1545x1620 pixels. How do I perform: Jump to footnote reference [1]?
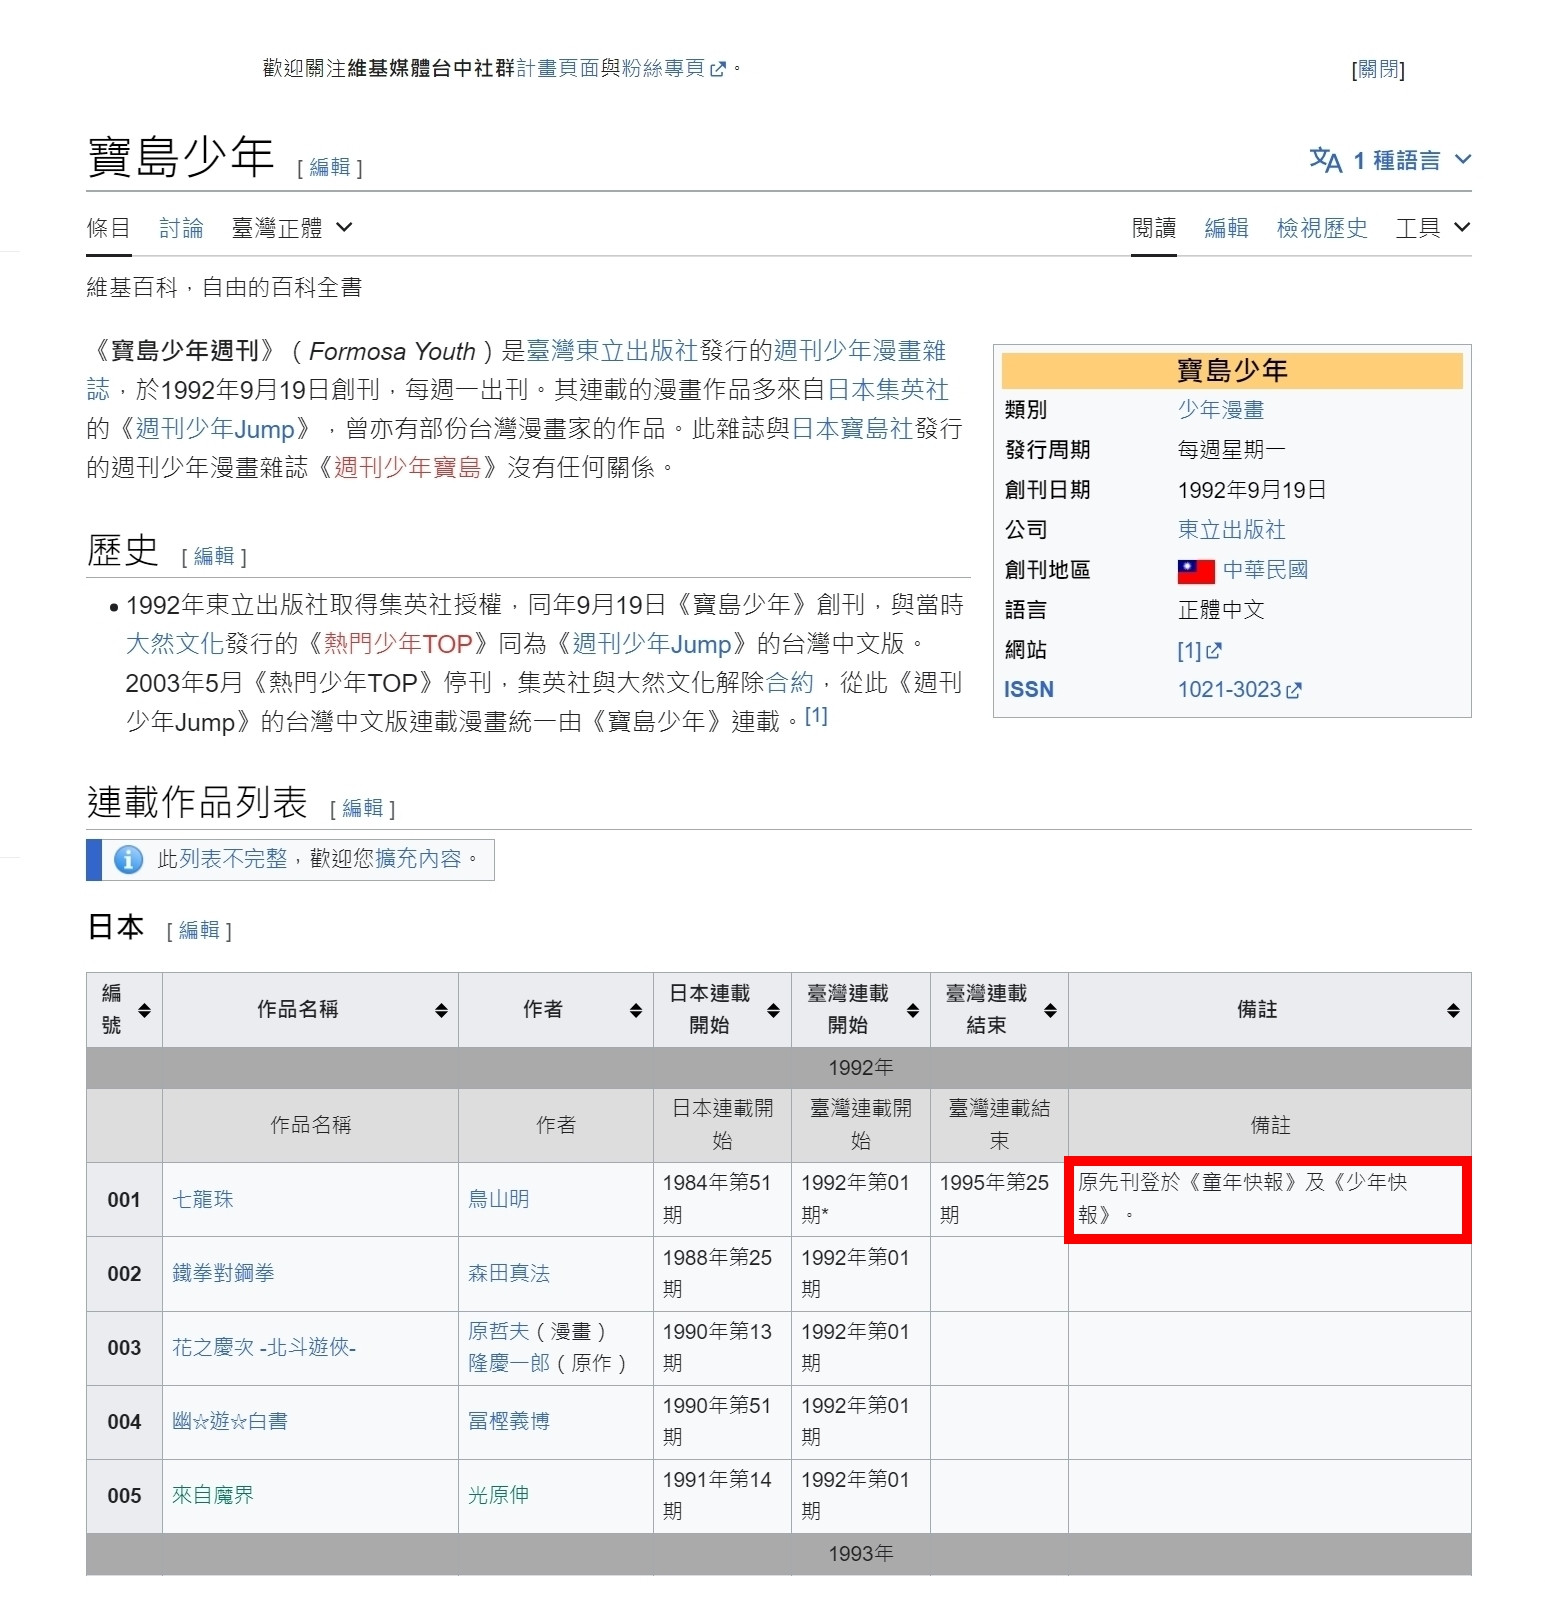(x=816, y=716)
